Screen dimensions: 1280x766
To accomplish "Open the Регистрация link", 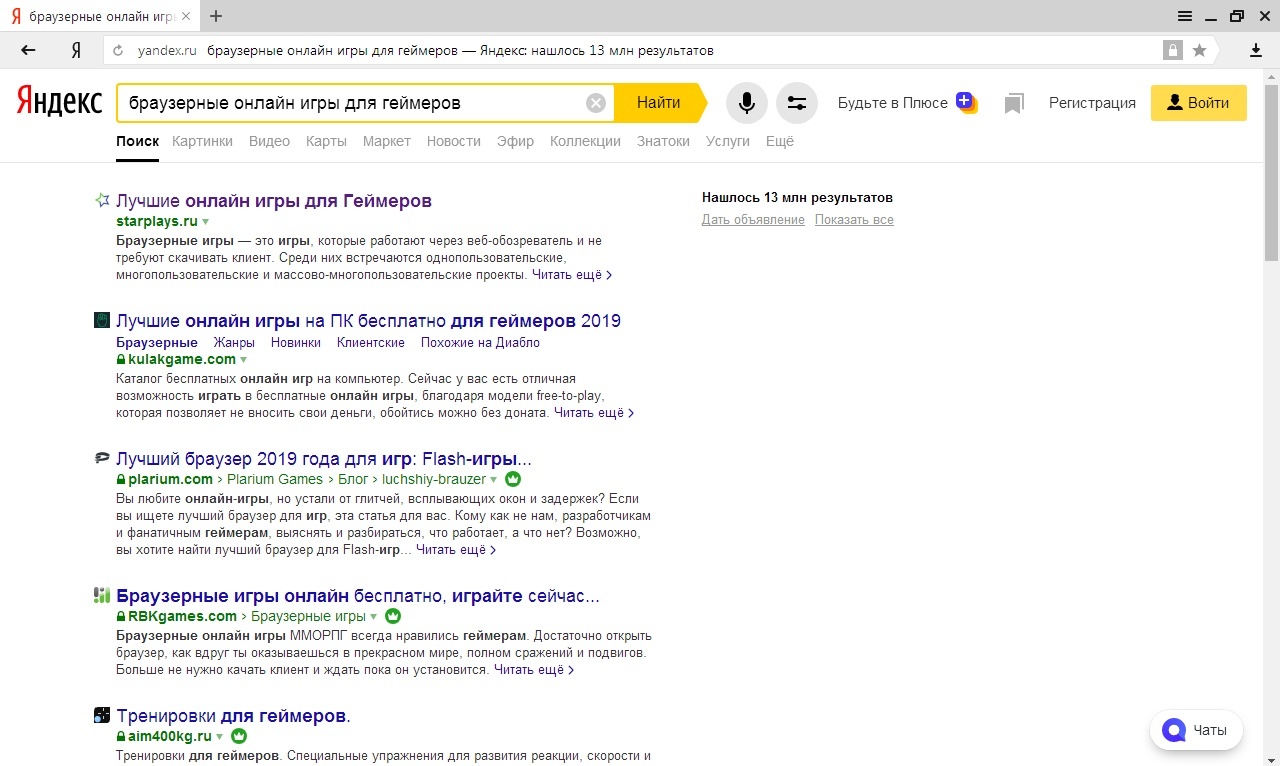I will pos(1092,103).
